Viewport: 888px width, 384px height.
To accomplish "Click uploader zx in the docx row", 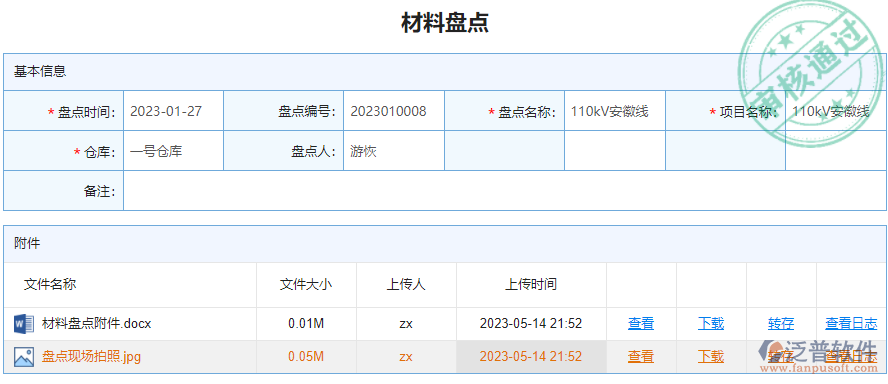I will 406,324.
